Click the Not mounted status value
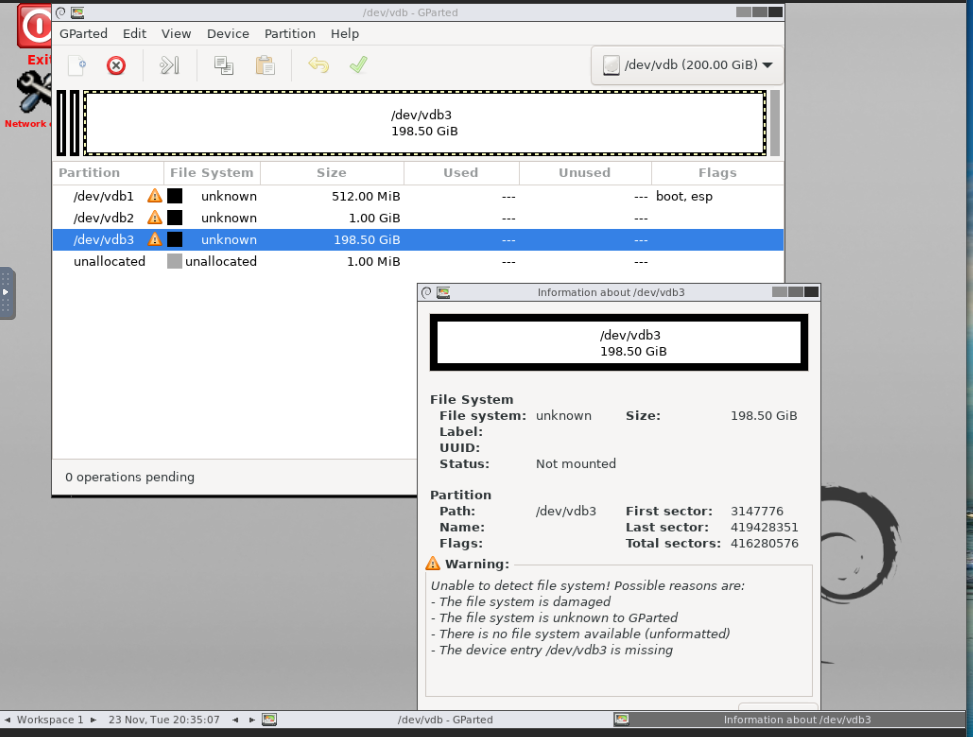 pyautogui.click(x=576, y=463)
